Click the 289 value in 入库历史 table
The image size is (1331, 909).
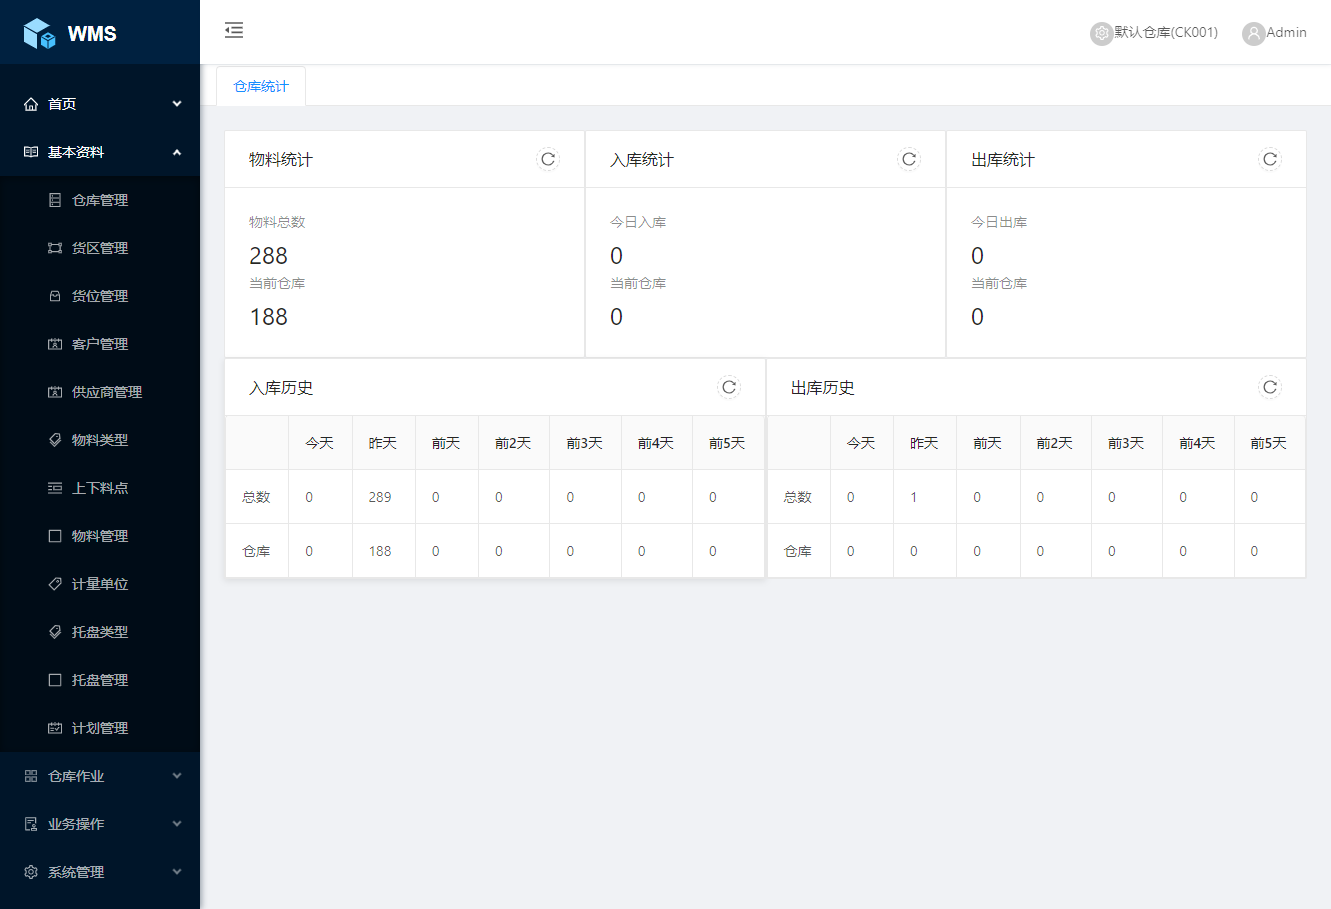380,497
